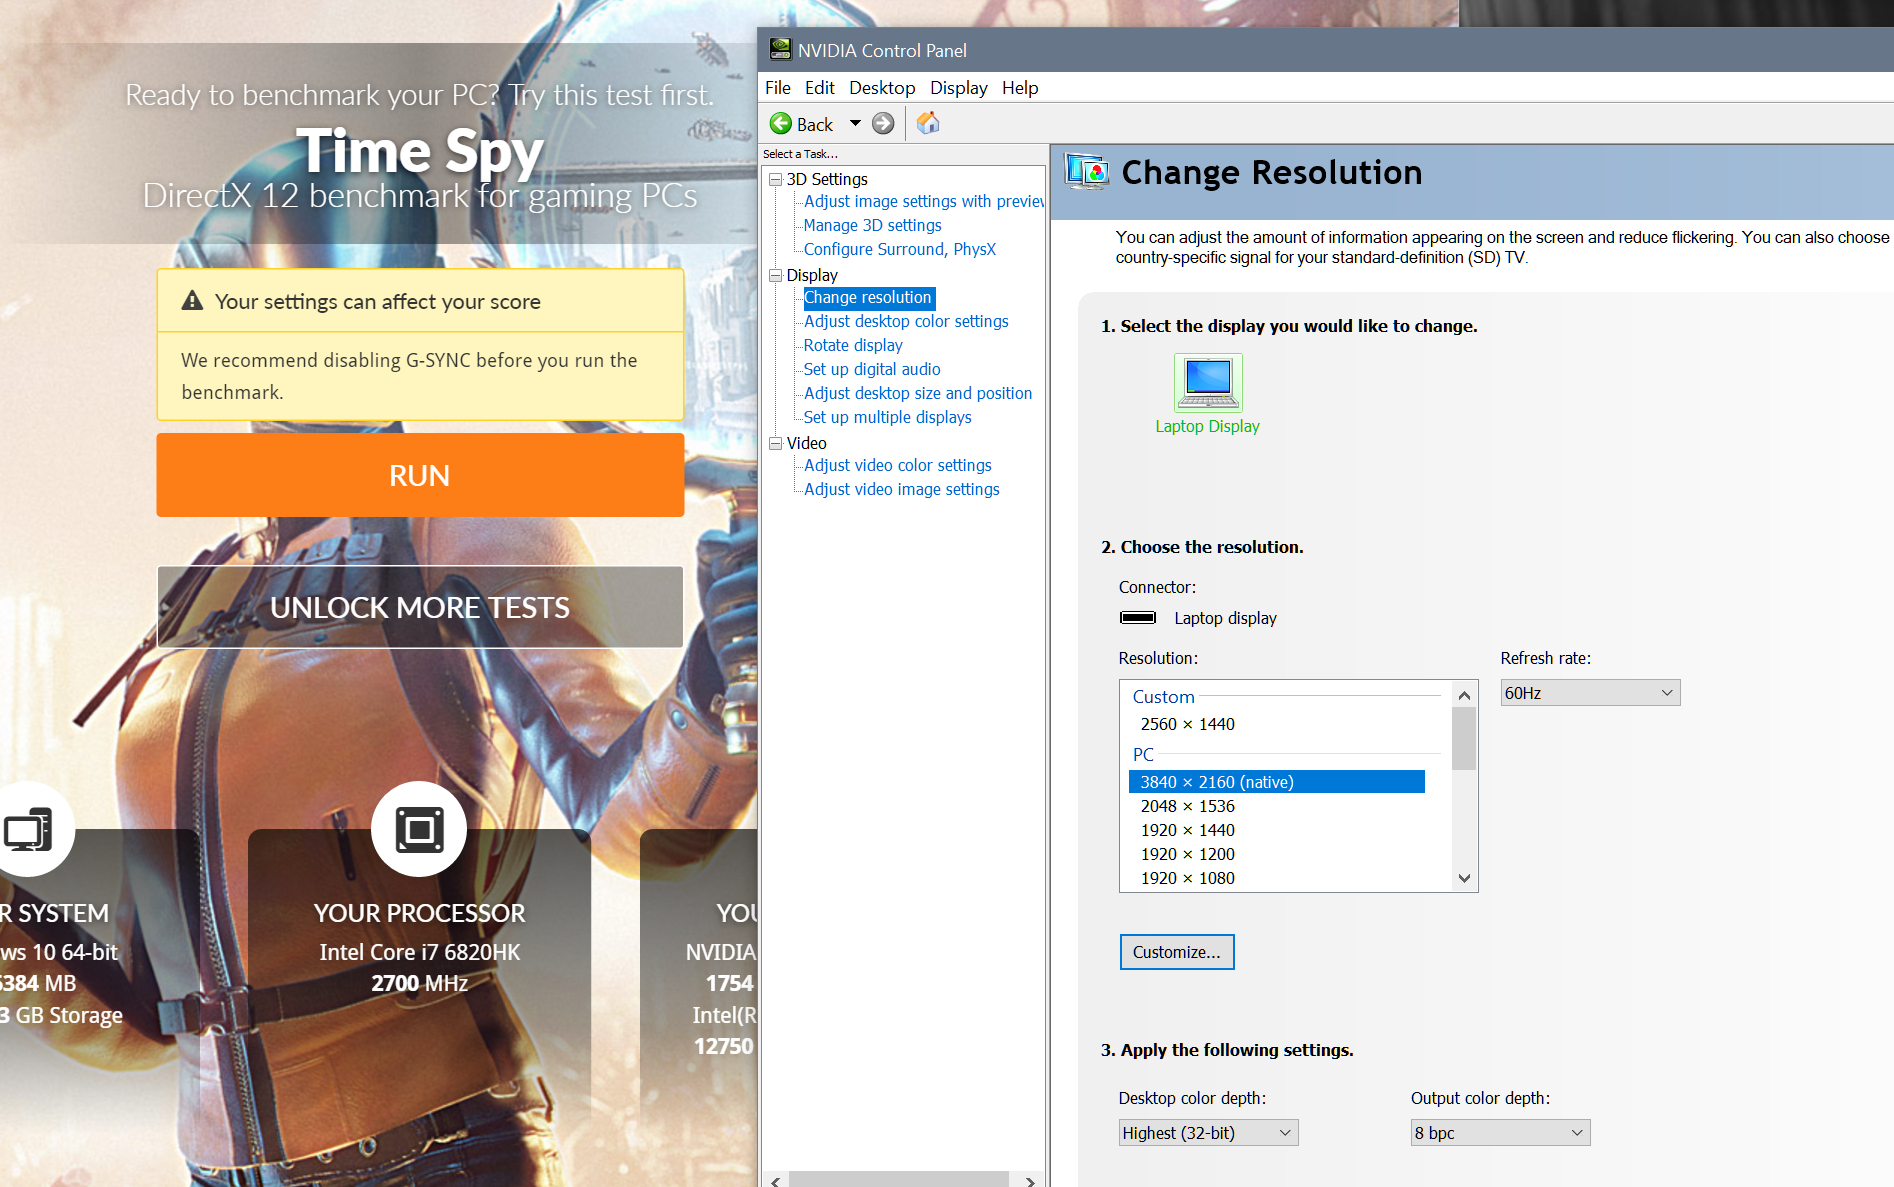Viewport: 1894px width, 1187px height.
Task: Open Configure Surround, PhysX
Action: (x=900, y=249)
